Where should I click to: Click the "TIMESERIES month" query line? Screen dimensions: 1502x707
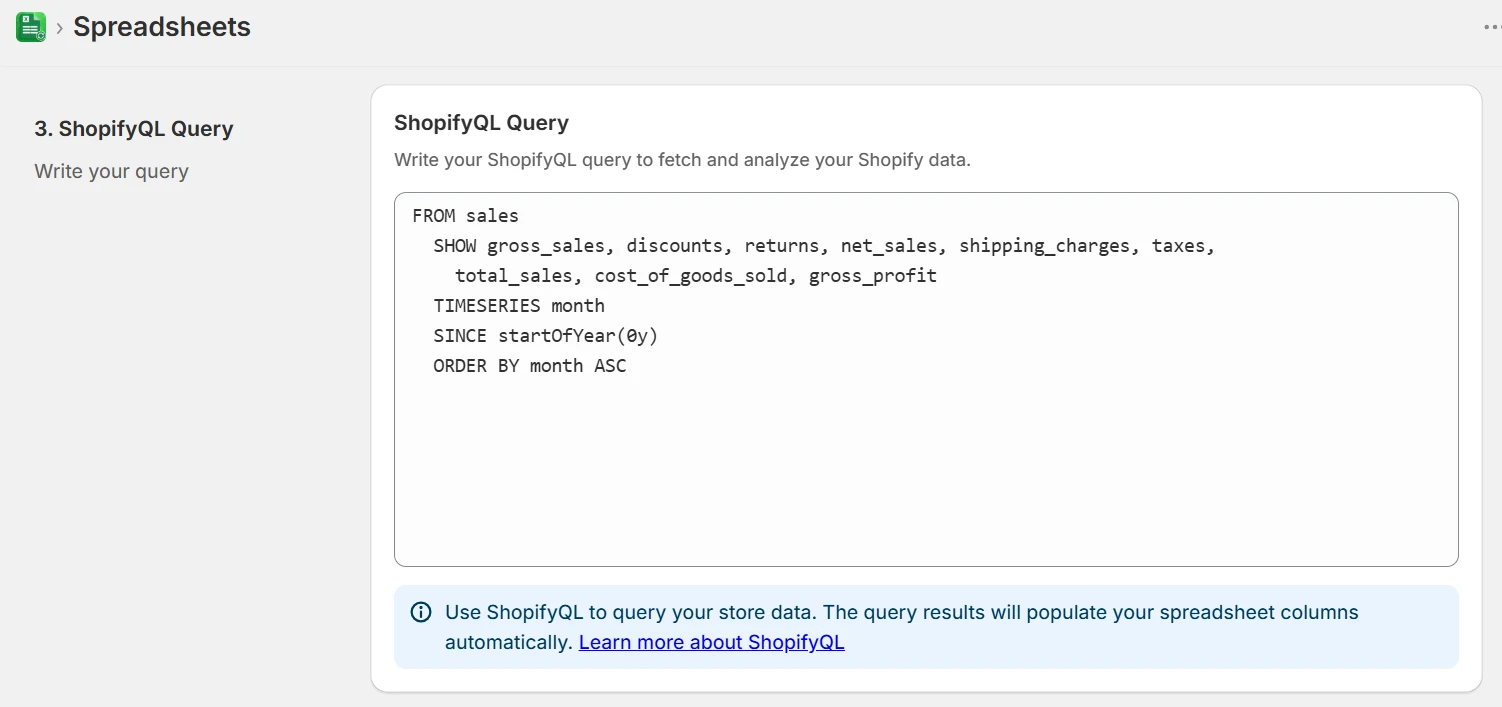(519, 306)
